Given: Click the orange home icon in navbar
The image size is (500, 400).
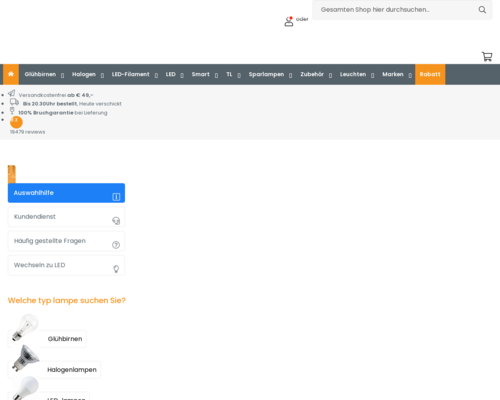Looking at the screenshot, I should pos(11,74).
